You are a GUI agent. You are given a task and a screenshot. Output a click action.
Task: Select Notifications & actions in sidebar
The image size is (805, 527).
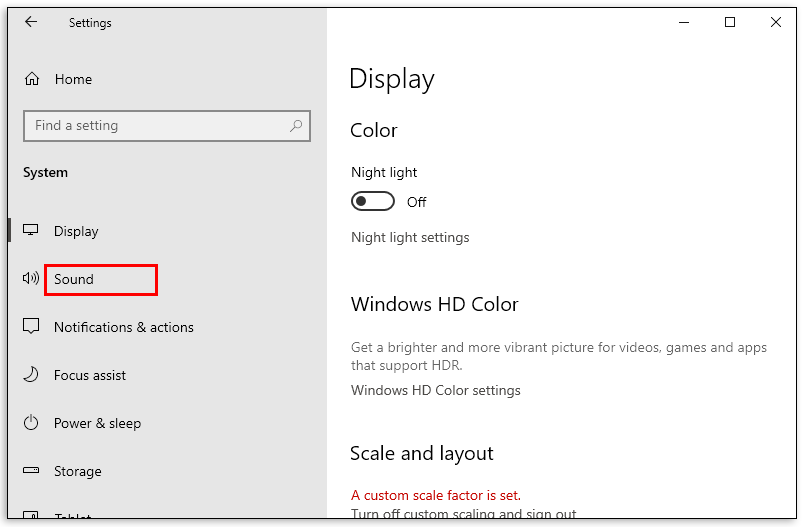[x=123, y=327]
